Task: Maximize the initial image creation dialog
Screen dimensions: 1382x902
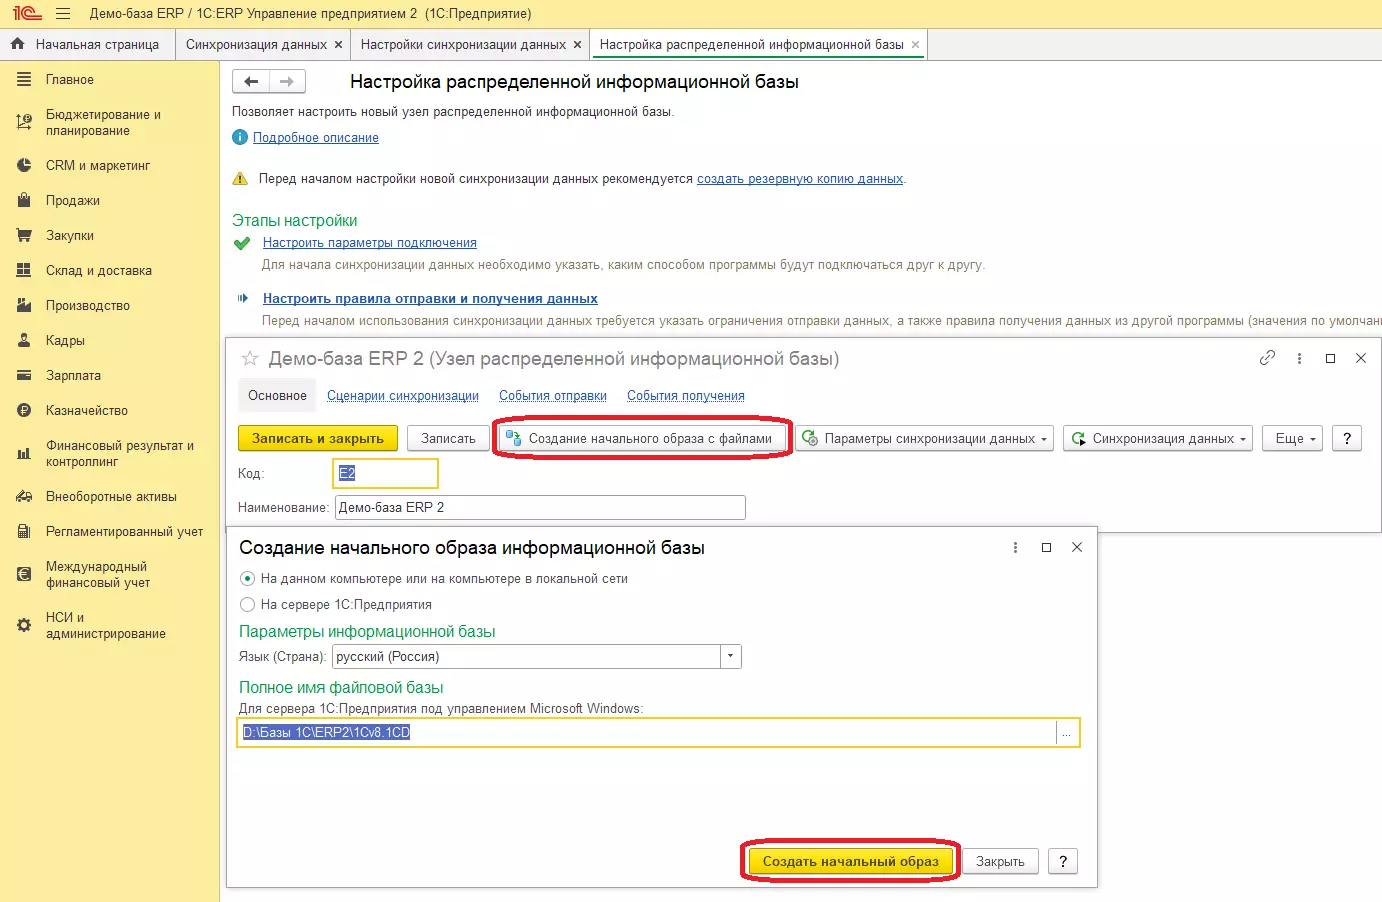Action: click(x=1046, y=548)
